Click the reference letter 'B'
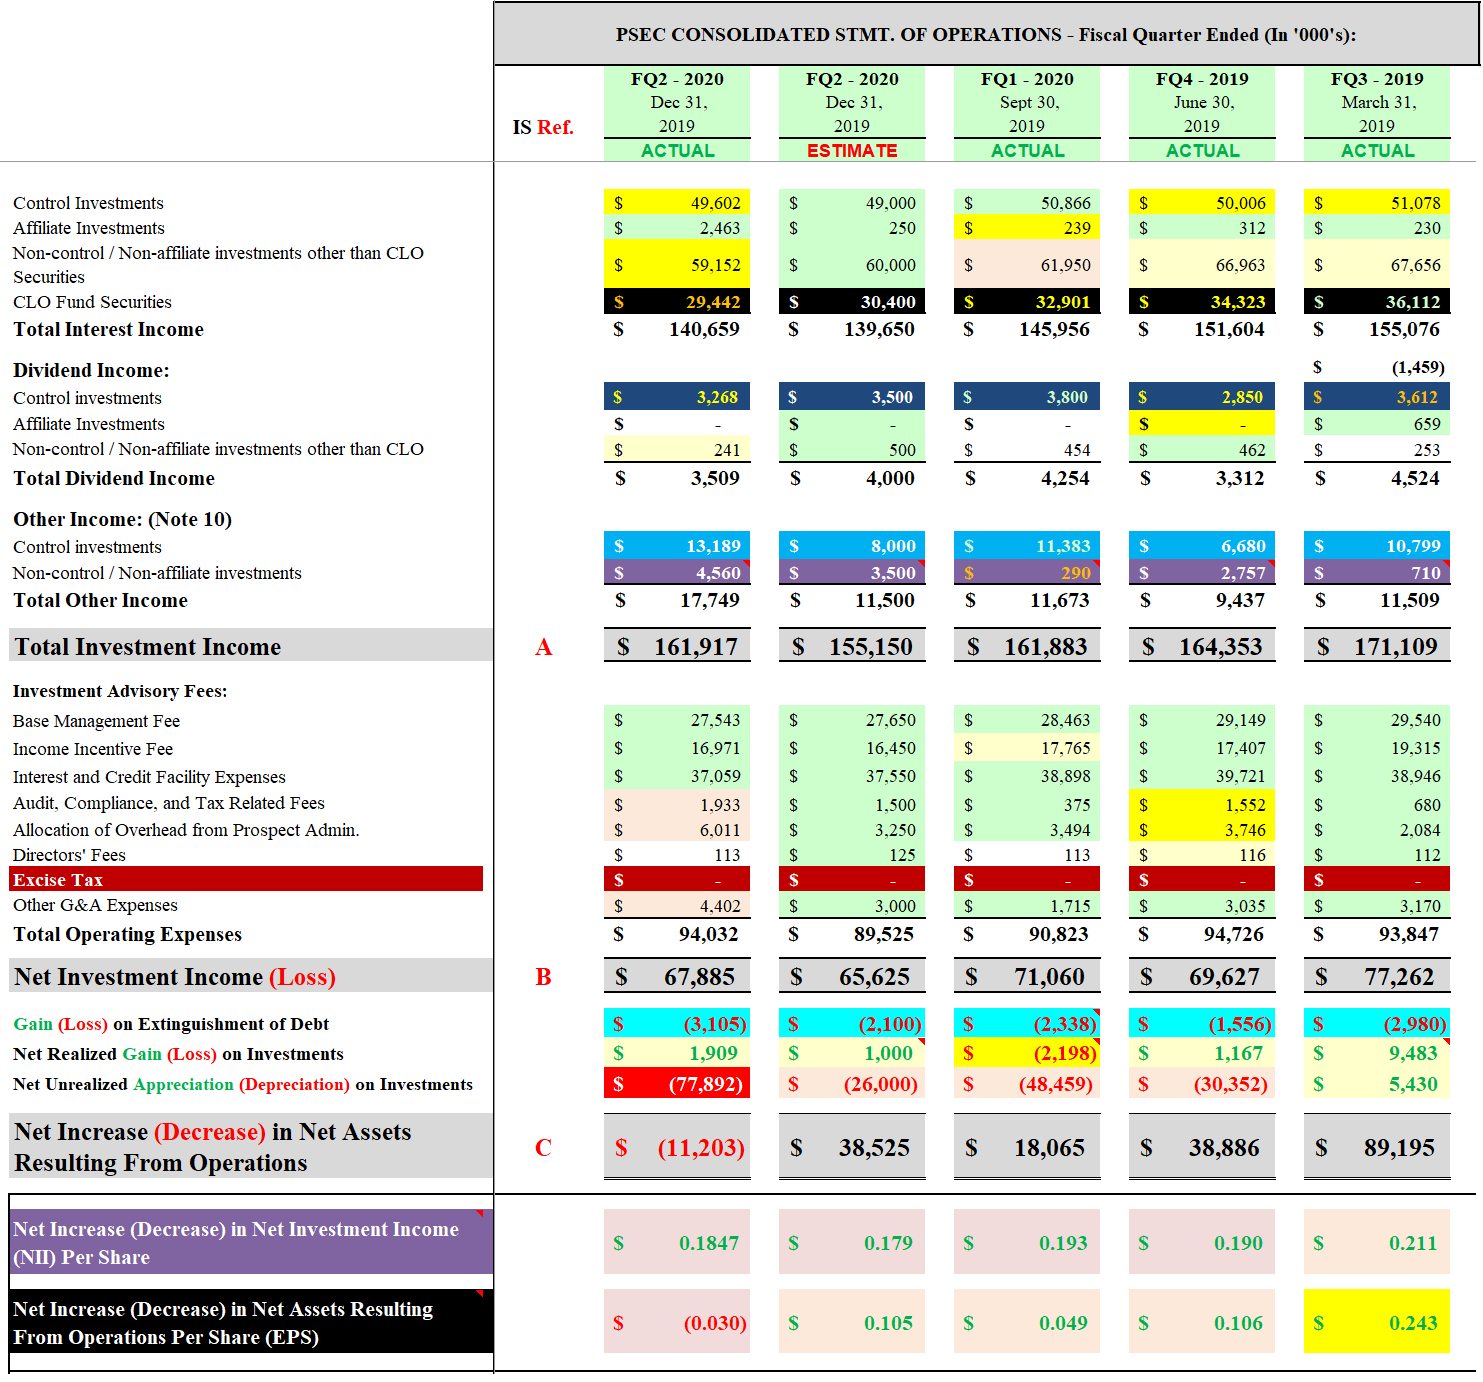Viewport: 1483px width, 1382px height. pyautogui.click(x=543, y=977)
